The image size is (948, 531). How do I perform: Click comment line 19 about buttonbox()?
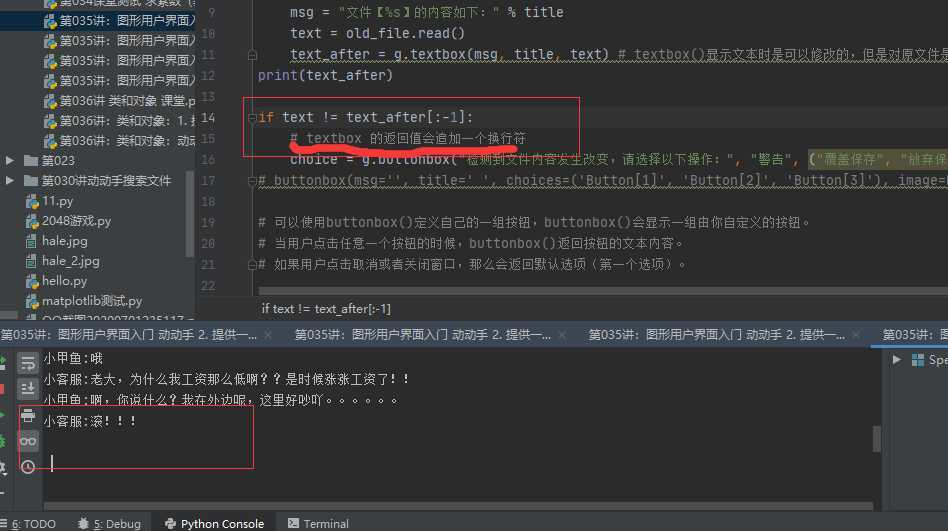534,223
